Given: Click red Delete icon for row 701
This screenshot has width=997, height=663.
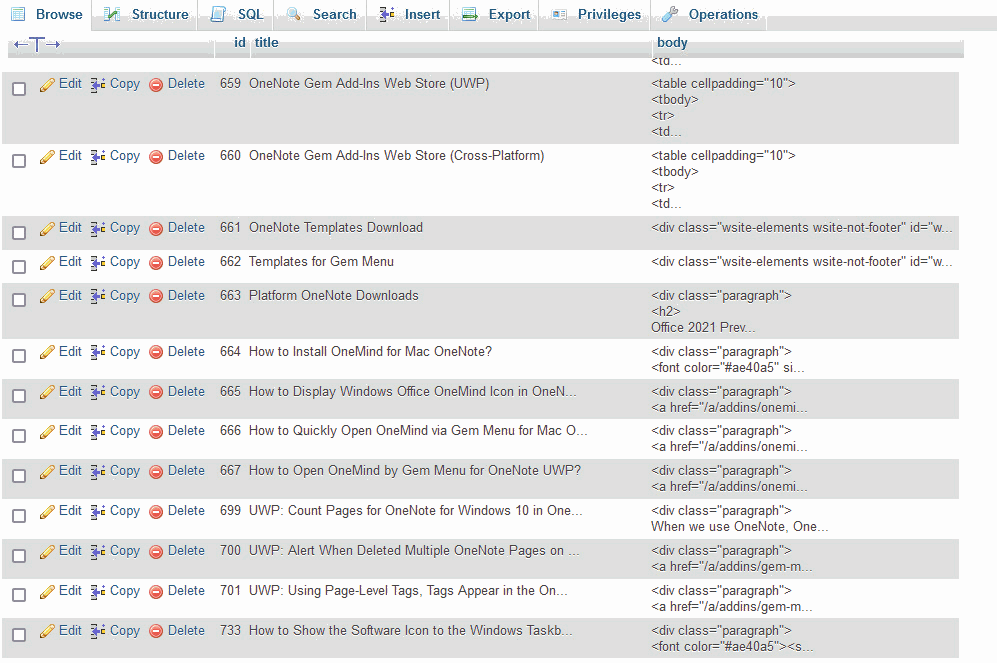Looking at the screenshot, I should [156, 592].
